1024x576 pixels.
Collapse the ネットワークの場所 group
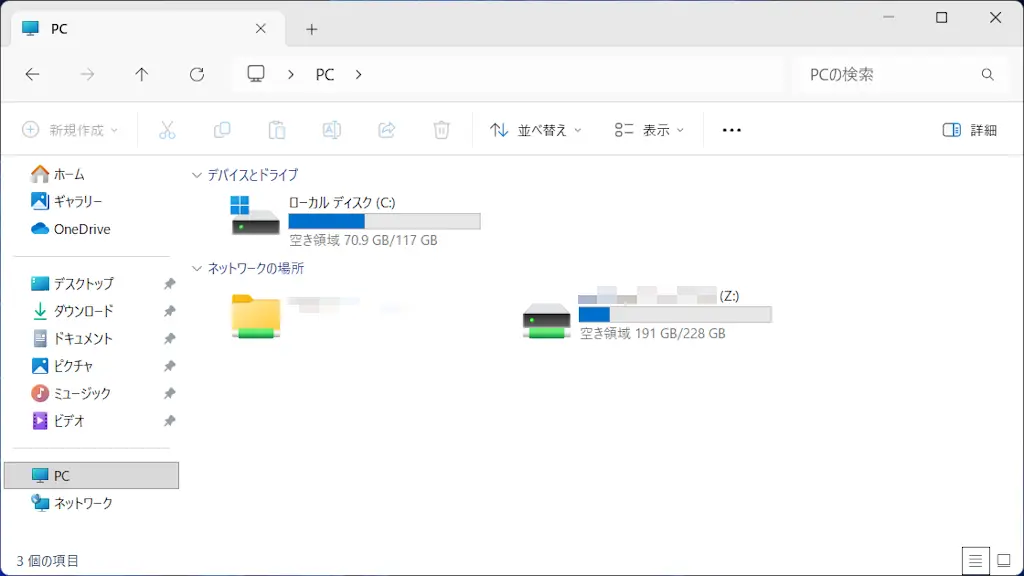click(196, 269)
